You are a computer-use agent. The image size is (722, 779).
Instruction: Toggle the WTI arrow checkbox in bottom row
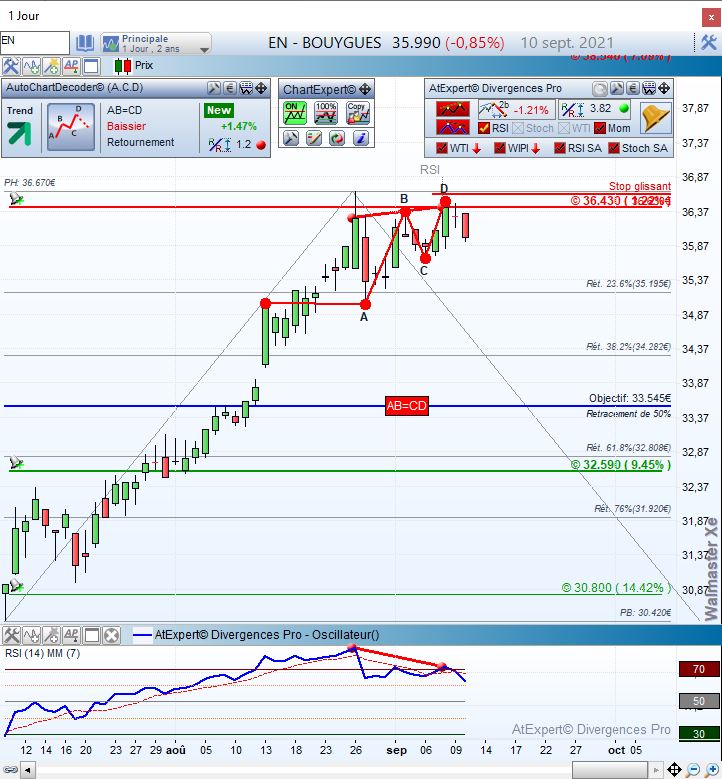[442, 148]
